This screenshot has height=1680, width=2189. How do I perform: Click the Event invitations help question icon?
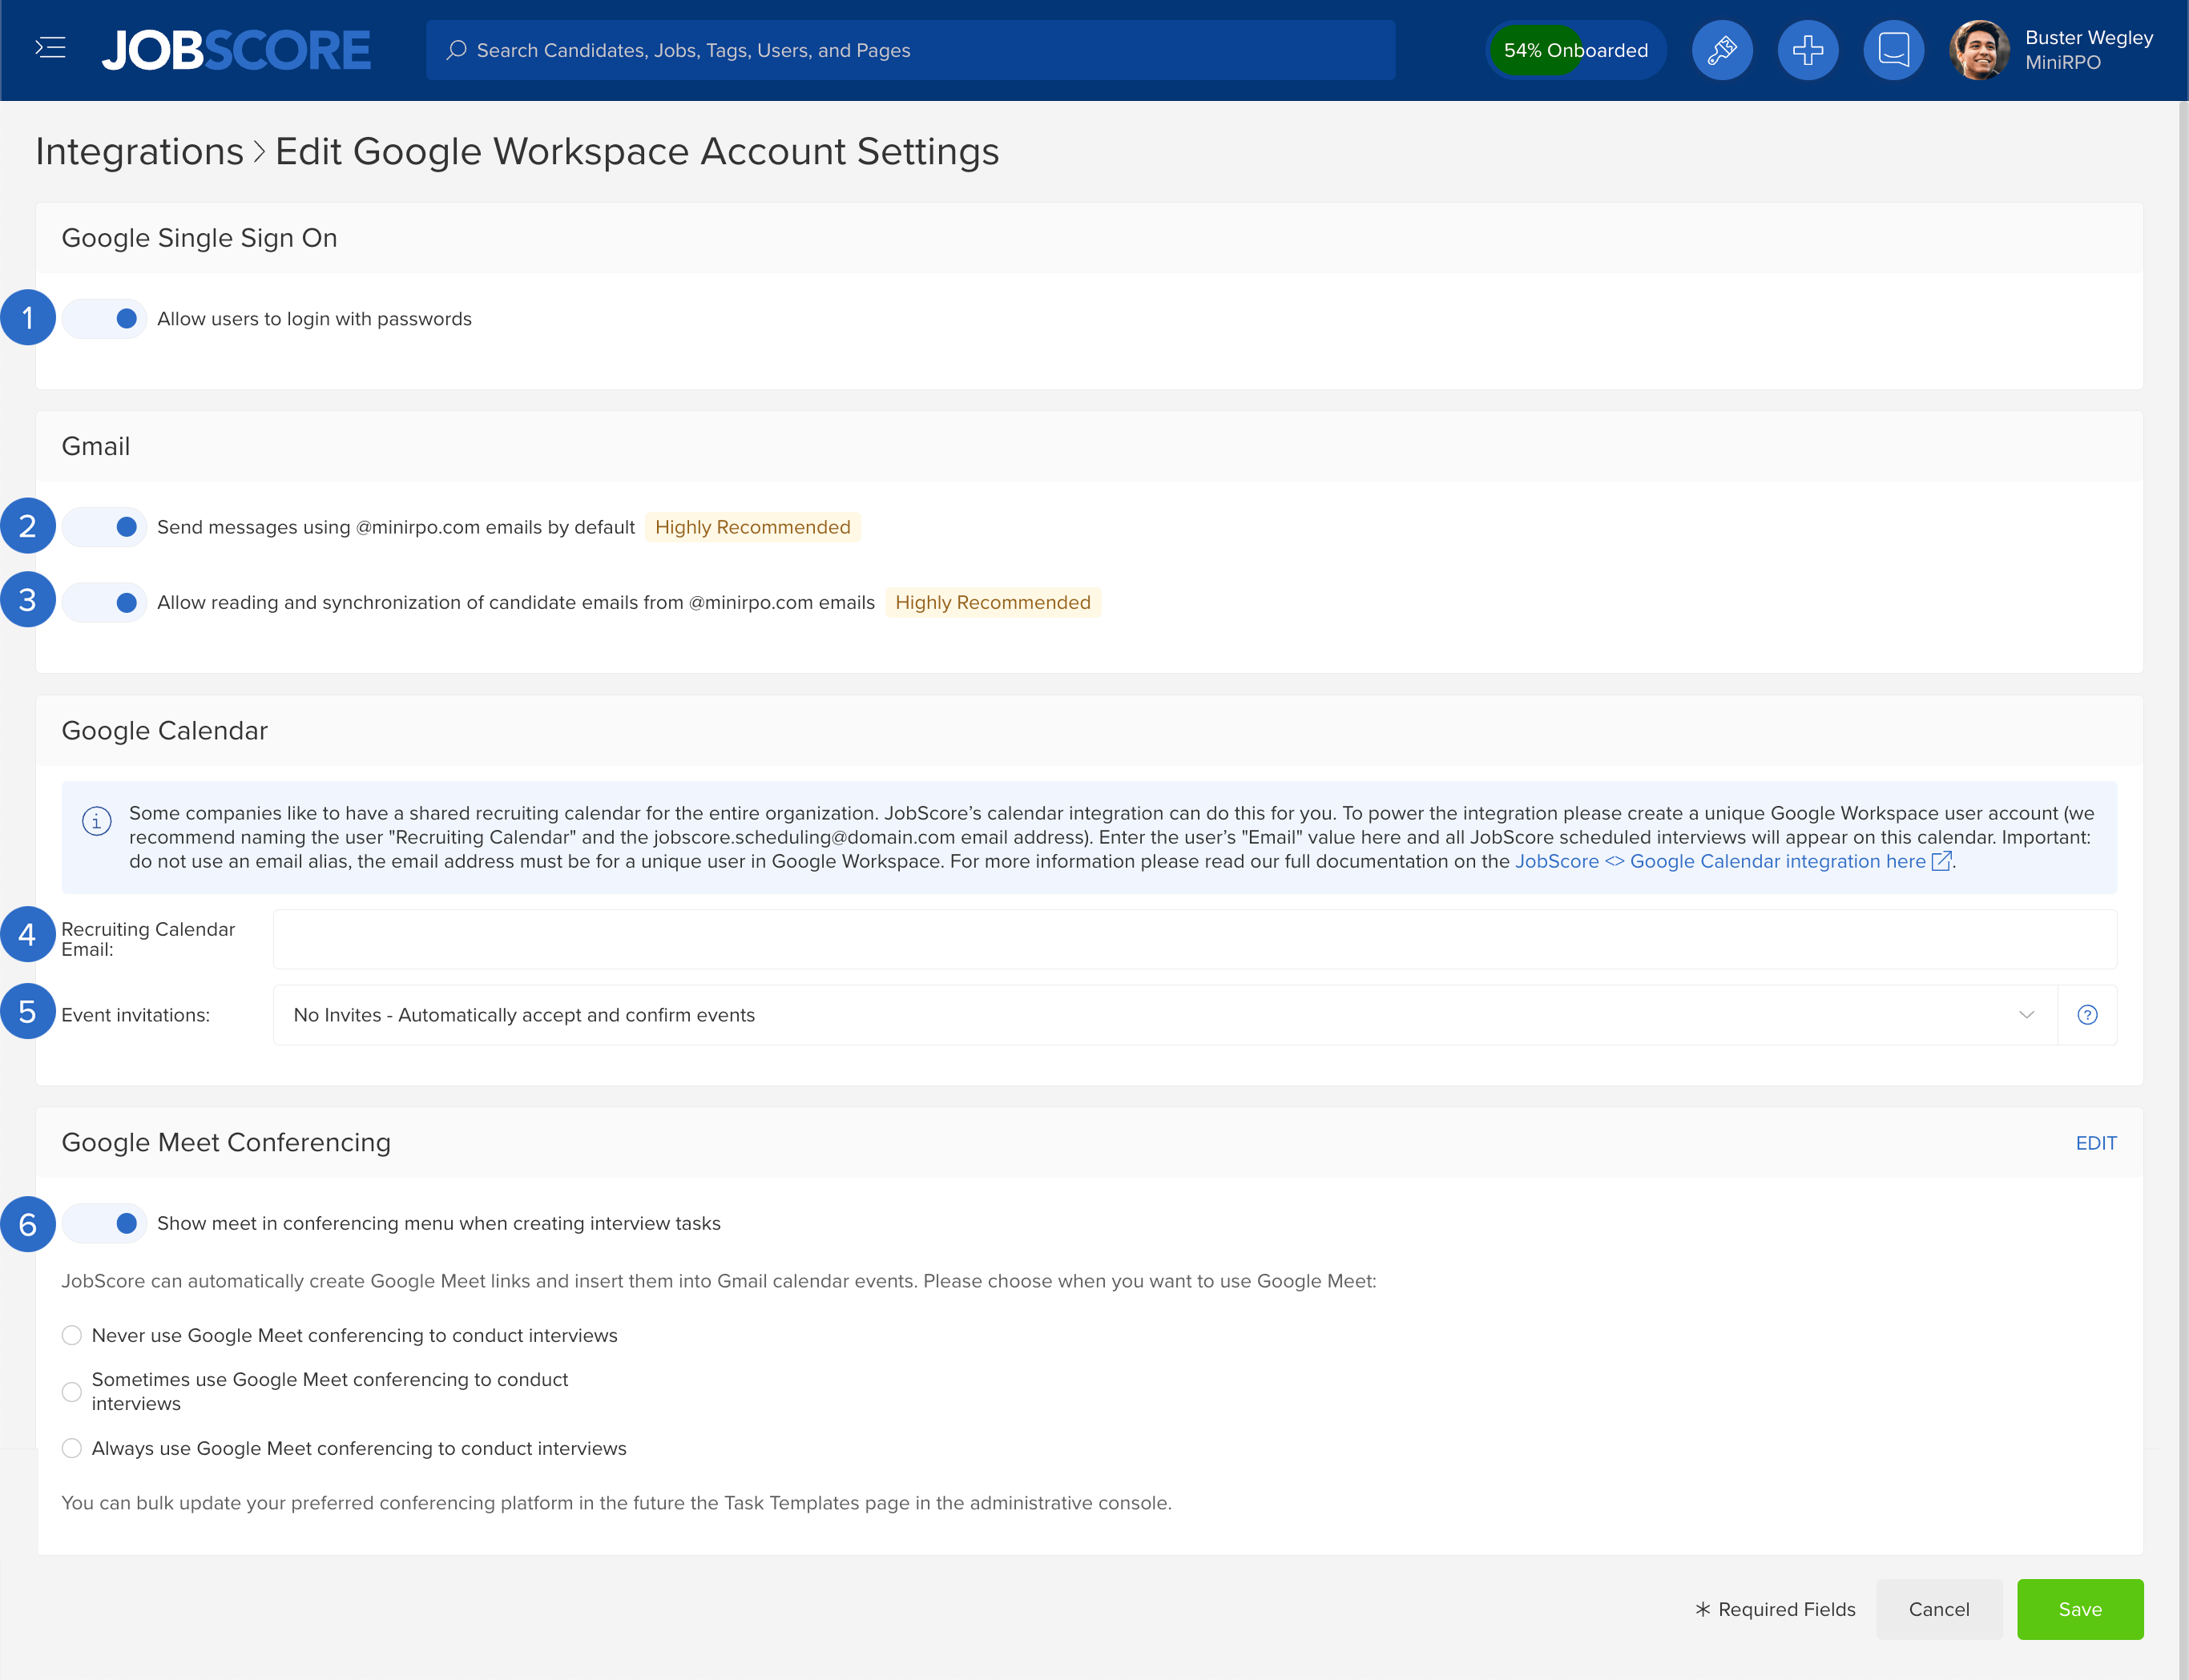2087,1015
